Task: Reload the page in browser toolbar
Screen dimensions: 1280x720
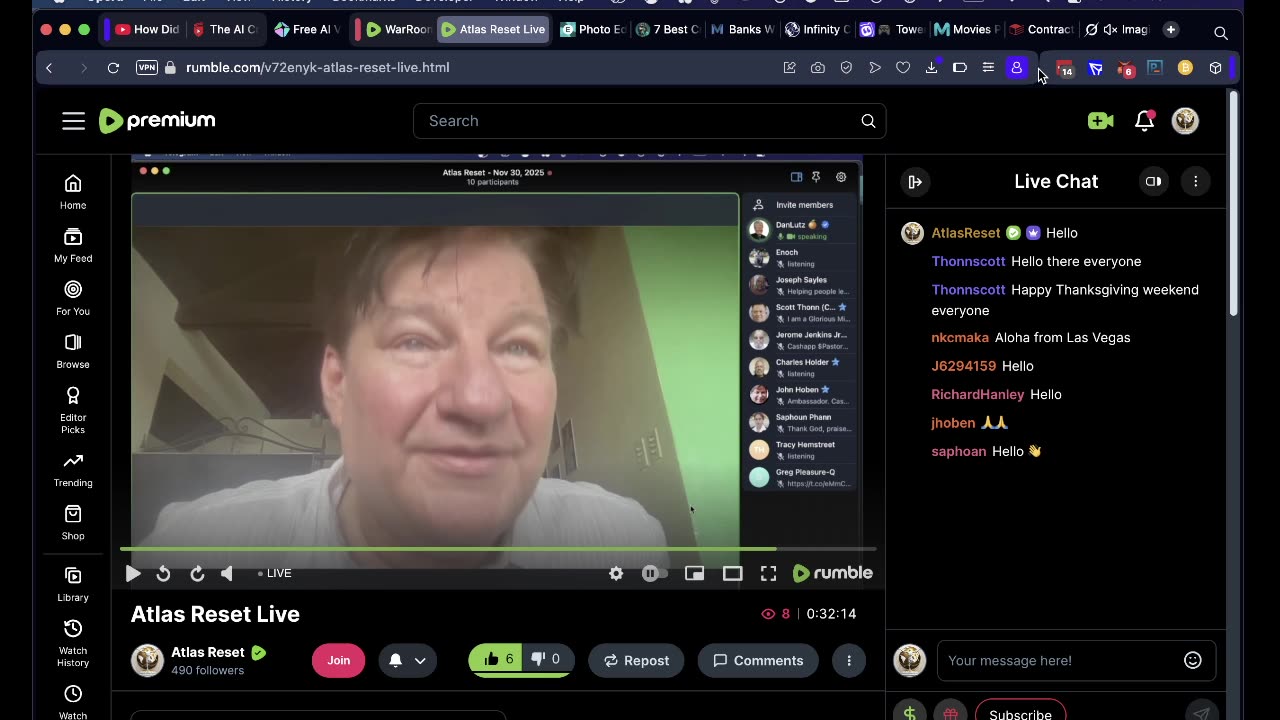Action: tap(113, 67)
